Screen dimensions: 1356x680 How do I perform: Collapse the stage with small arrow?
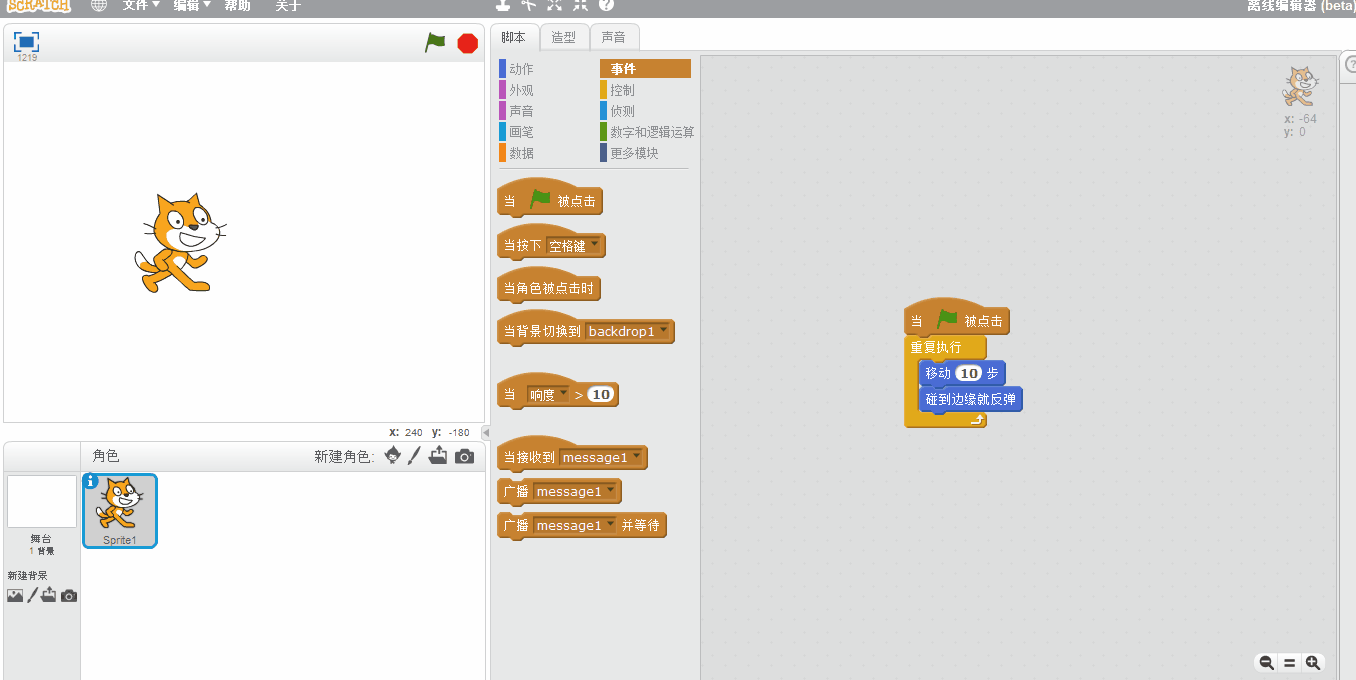pyautogui.click(x=486, y=433)
